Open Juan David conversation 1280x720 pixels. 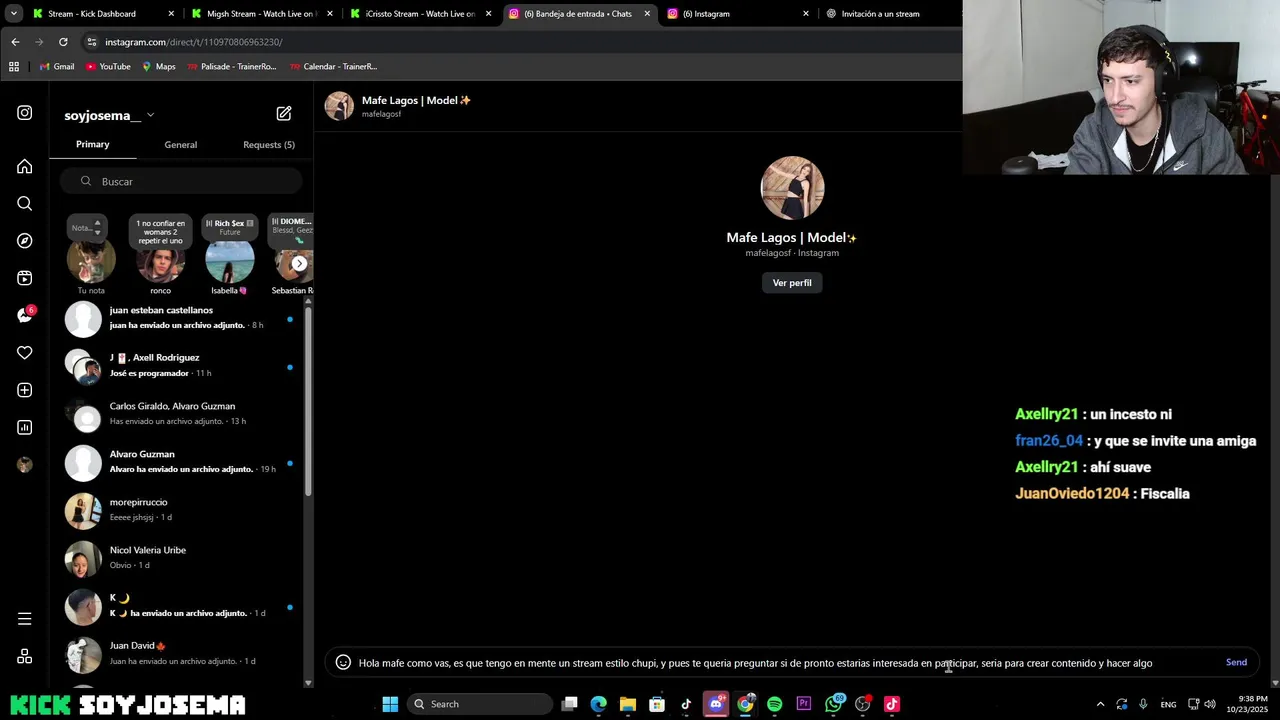[x=180, y=654]
